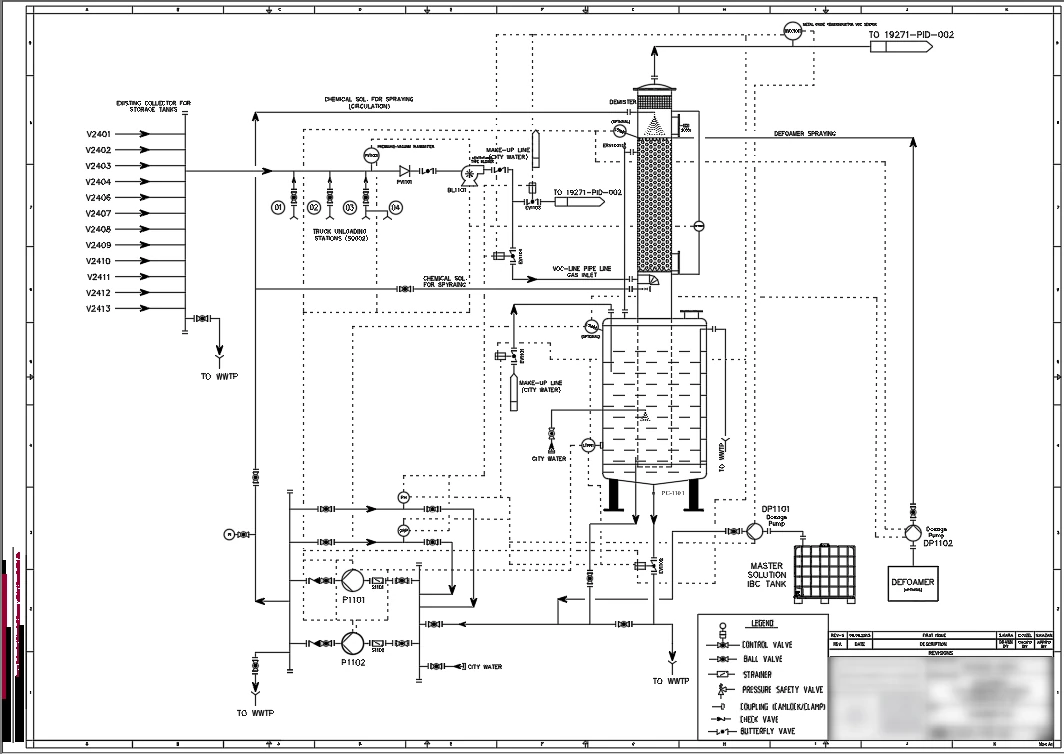Click the 'DEMISTER' label on the column
This screenshot has height=754, width=1064.
622,102
